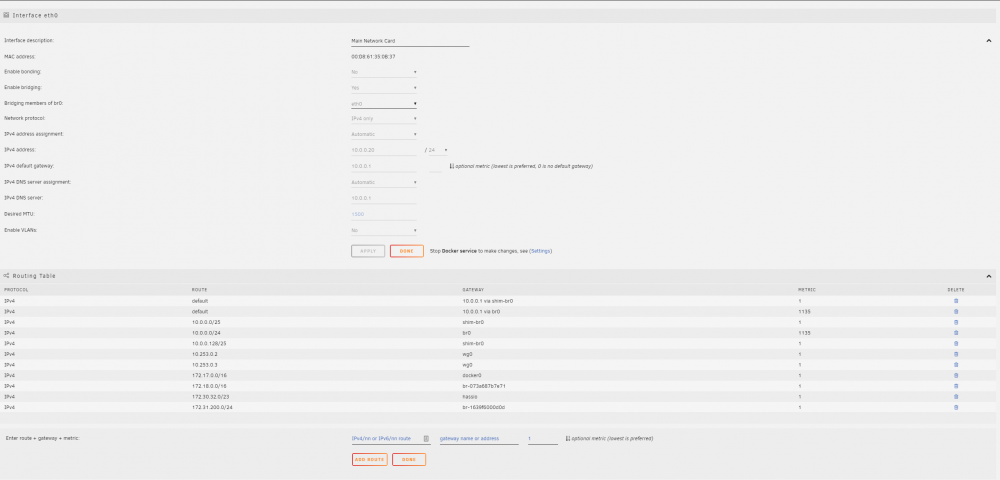Click the IPv4 address field
The width and height of the screenshot is (1000, 480).
384,150
